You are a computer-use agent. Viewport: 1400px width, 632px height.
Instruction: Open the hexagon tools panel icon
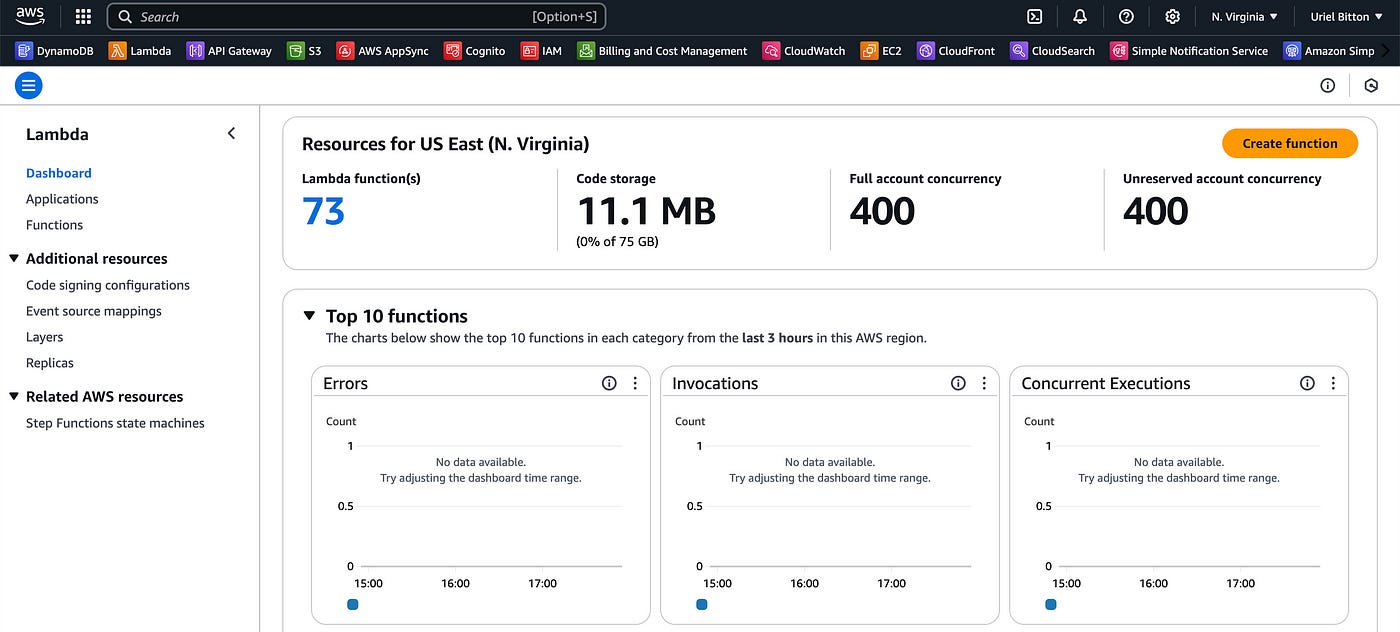pos(1372,86)
